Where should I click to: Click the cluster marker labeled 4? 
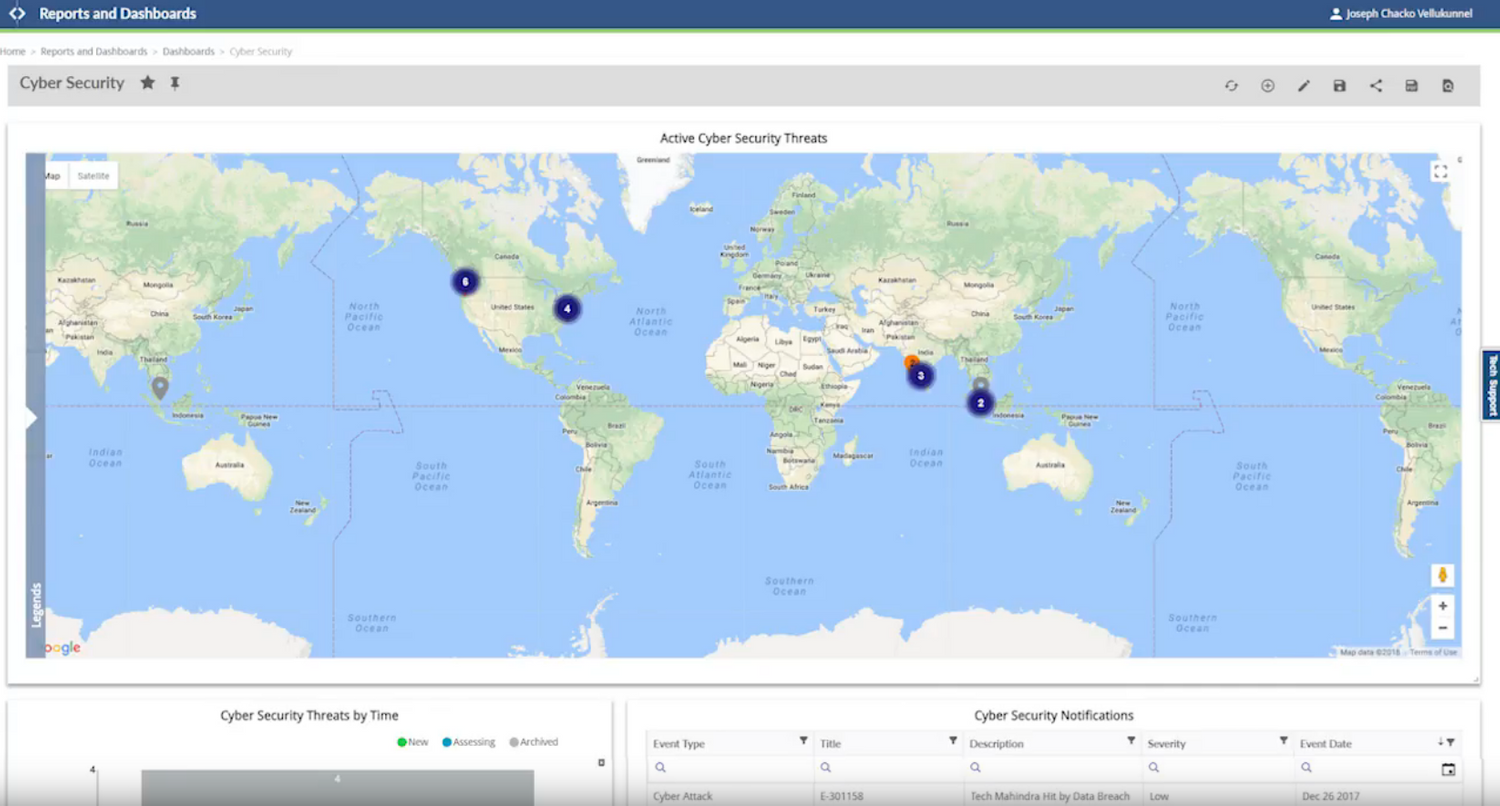click(567, 309)
